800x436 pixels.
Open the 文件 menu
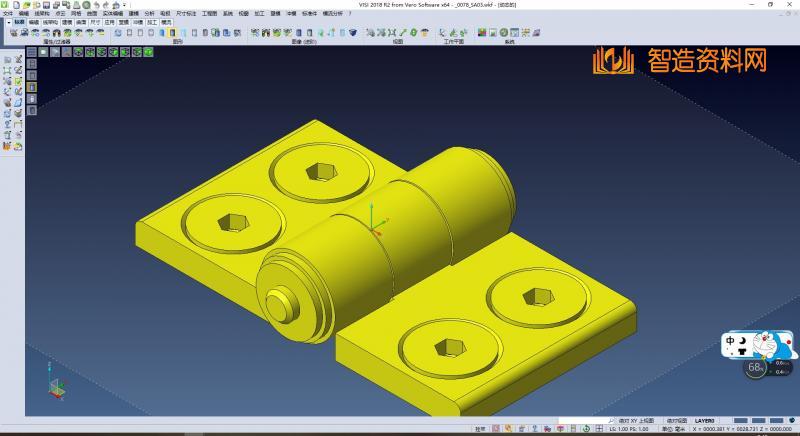(x=7, y=13)
